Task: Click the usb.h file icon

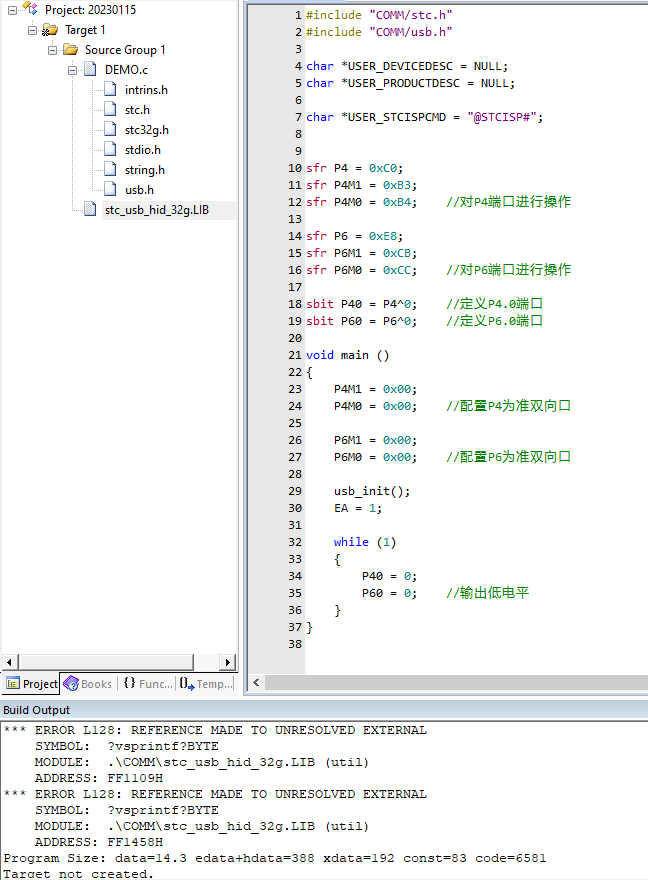Action: tap(111, 190)
